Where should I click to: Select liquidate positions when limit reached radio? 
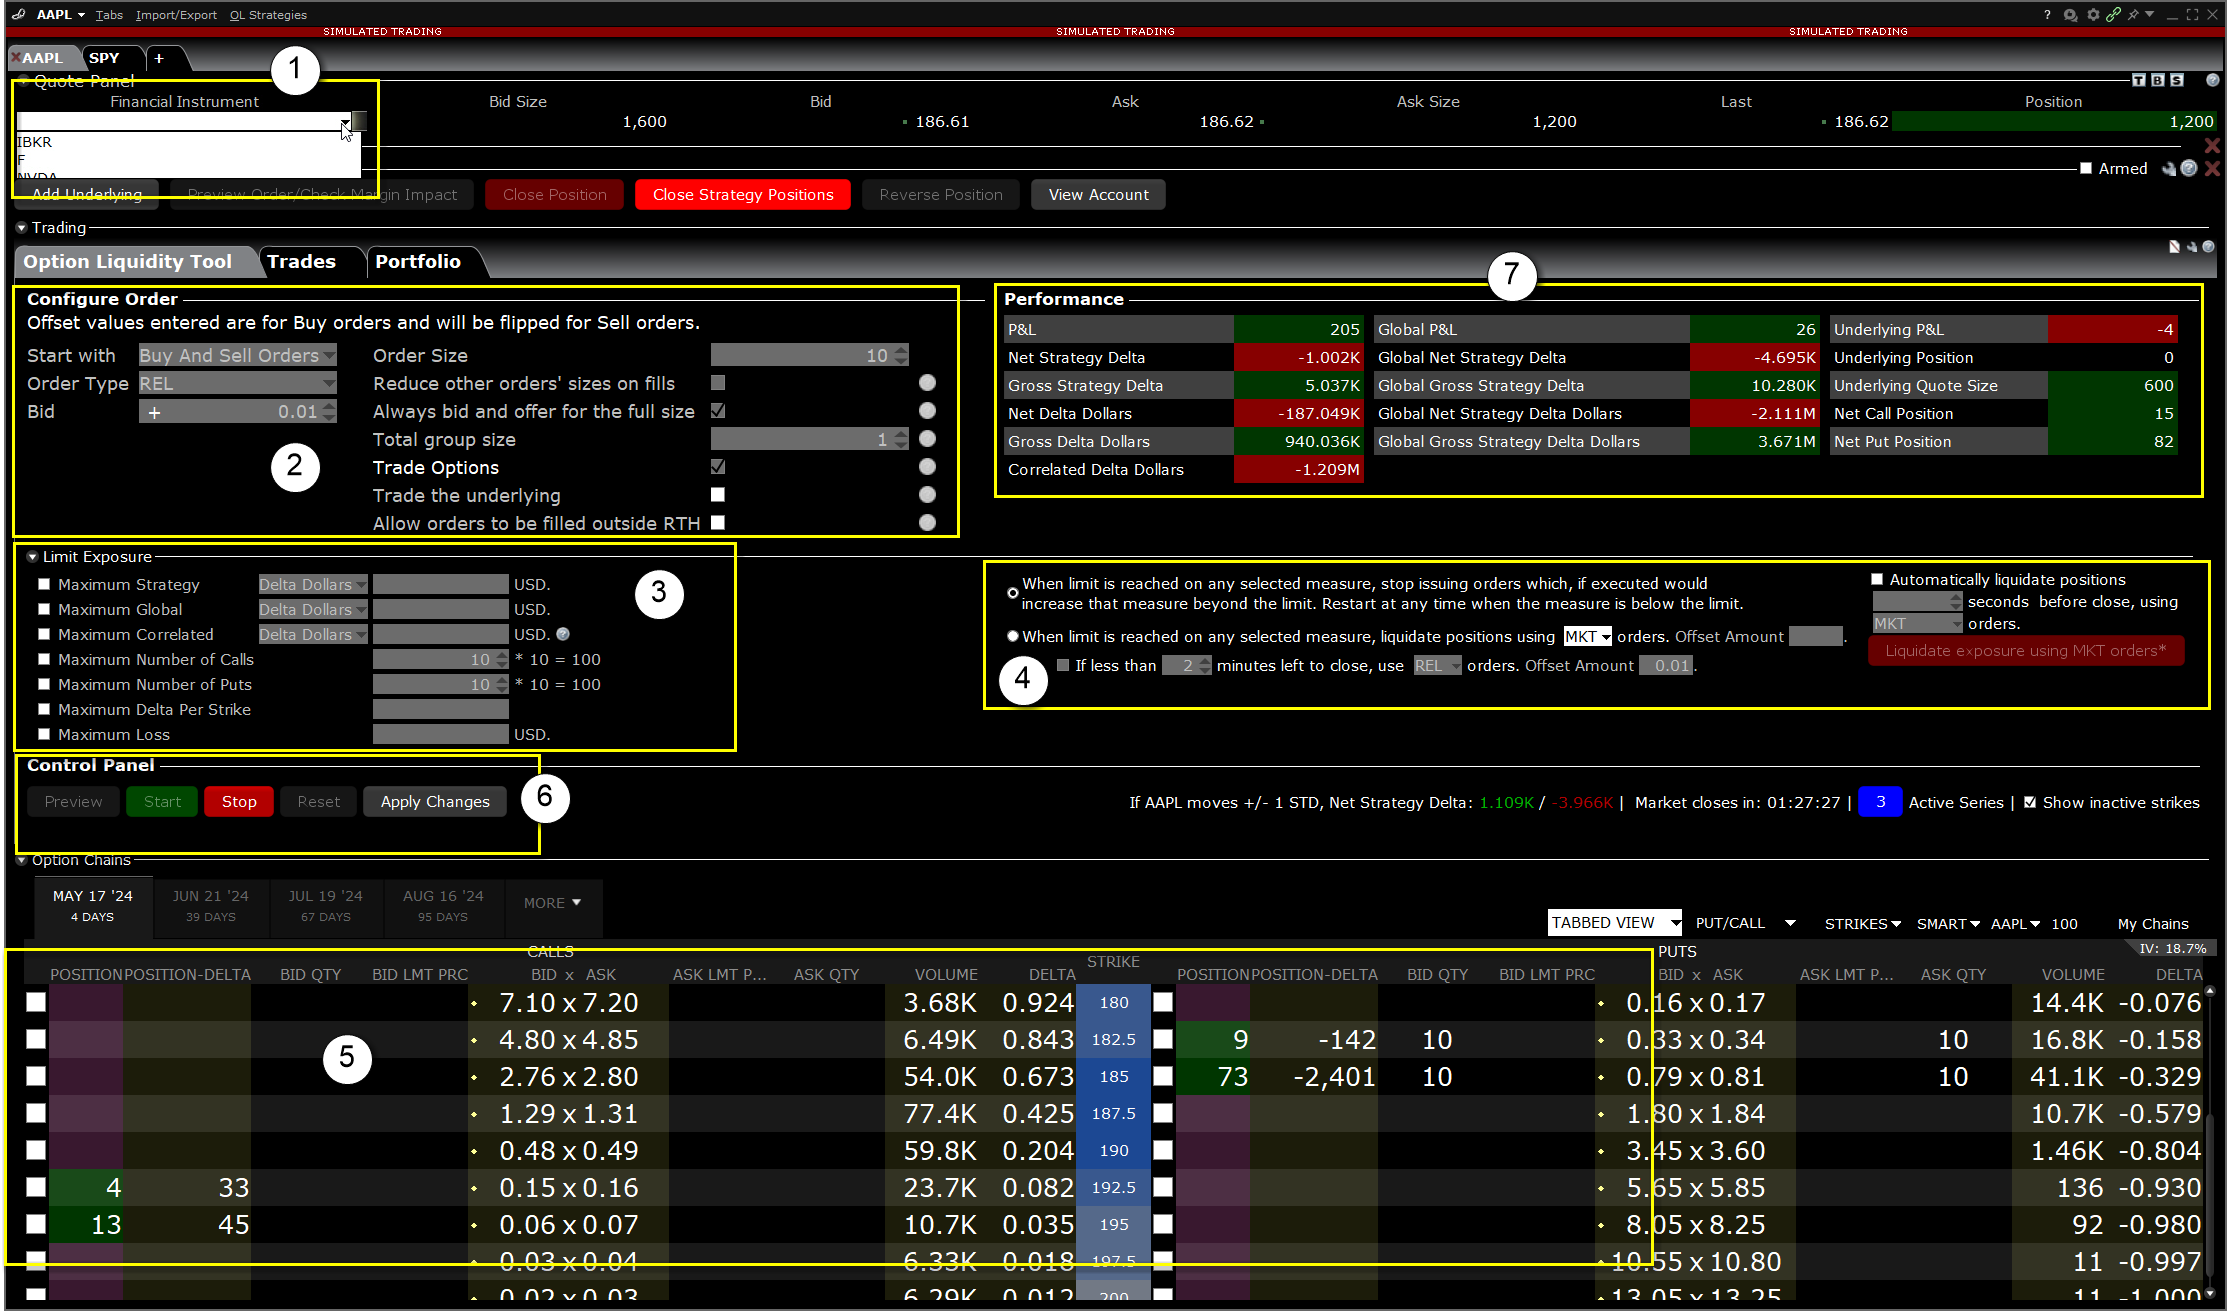(x=1012, y=636)
